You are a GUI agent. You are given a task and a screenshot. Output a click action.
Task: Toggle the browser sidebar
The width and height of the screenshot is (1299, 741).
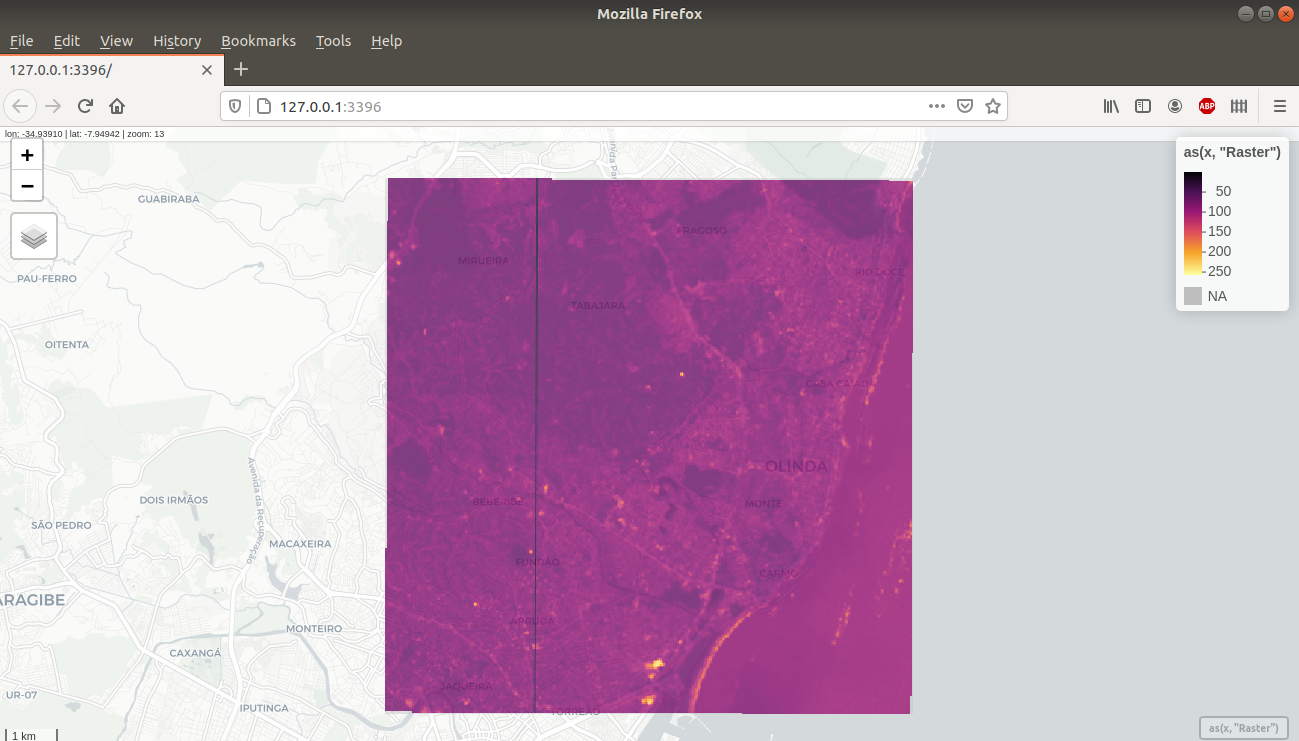point(1143,105)
